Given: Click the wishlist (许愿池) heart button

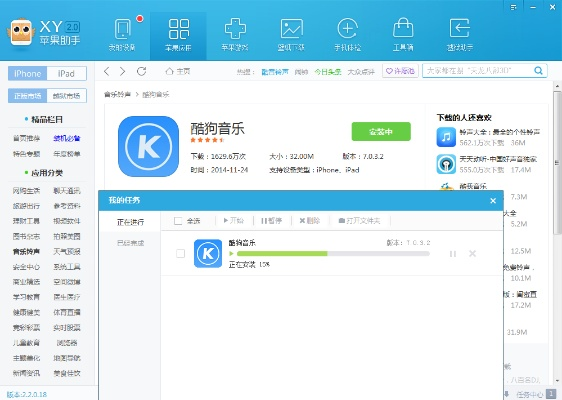Looking at the screenshot, I should coord(400,71).
